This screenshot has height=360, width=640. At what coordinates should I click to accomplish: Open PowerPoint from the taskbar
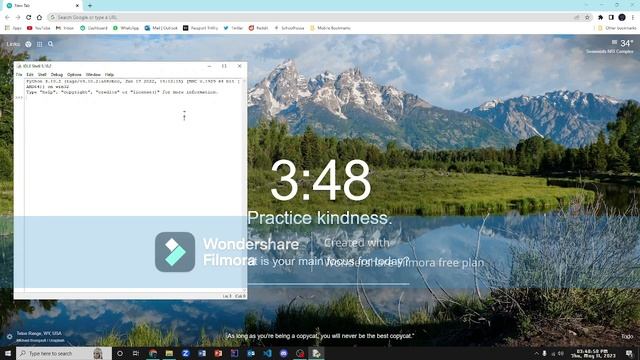[218, 353]
